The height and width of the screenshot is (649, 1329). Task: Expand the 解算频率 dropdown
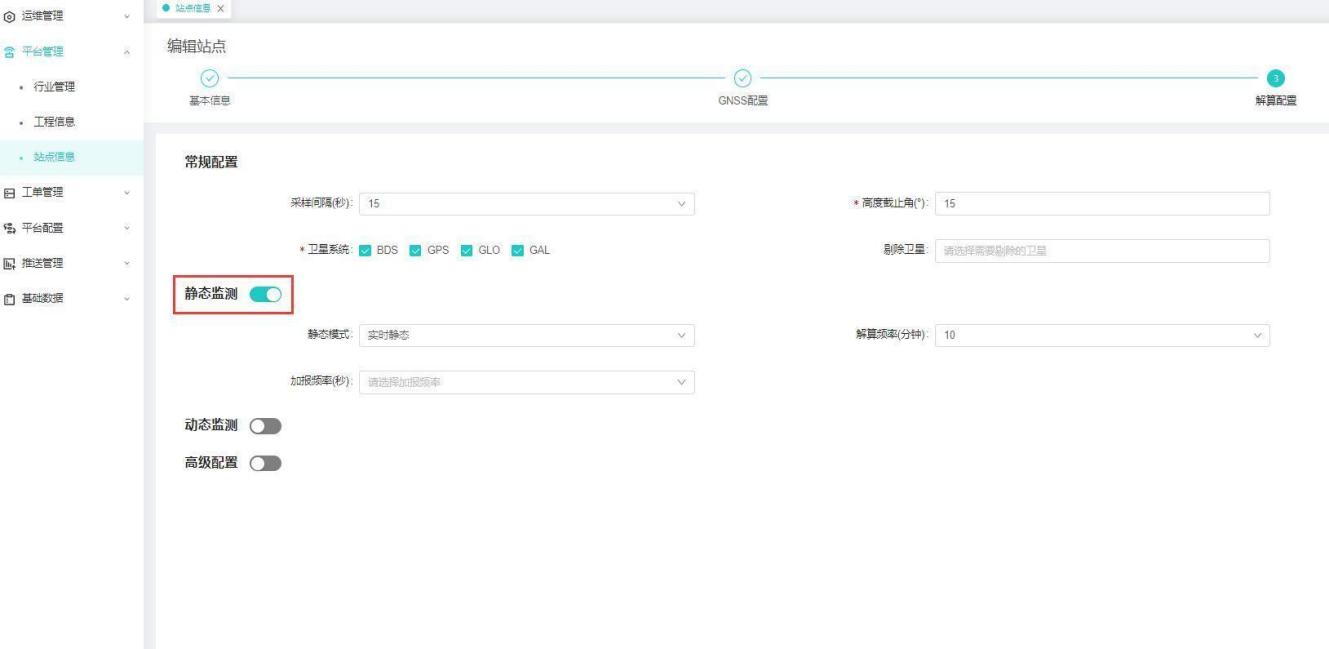(x=1102, y=335)
